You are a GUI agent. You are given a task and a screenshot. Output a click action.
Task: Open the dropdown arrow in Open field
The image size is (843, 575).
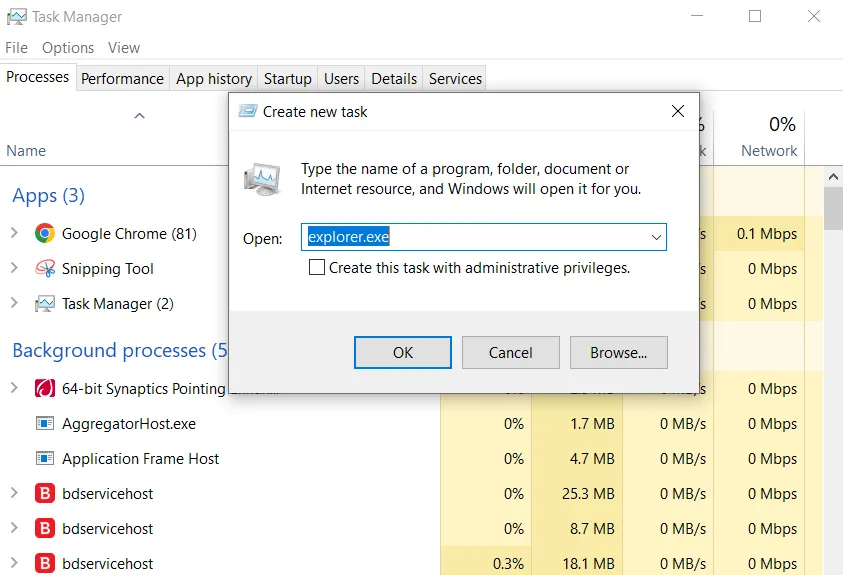tap(656, 237)
